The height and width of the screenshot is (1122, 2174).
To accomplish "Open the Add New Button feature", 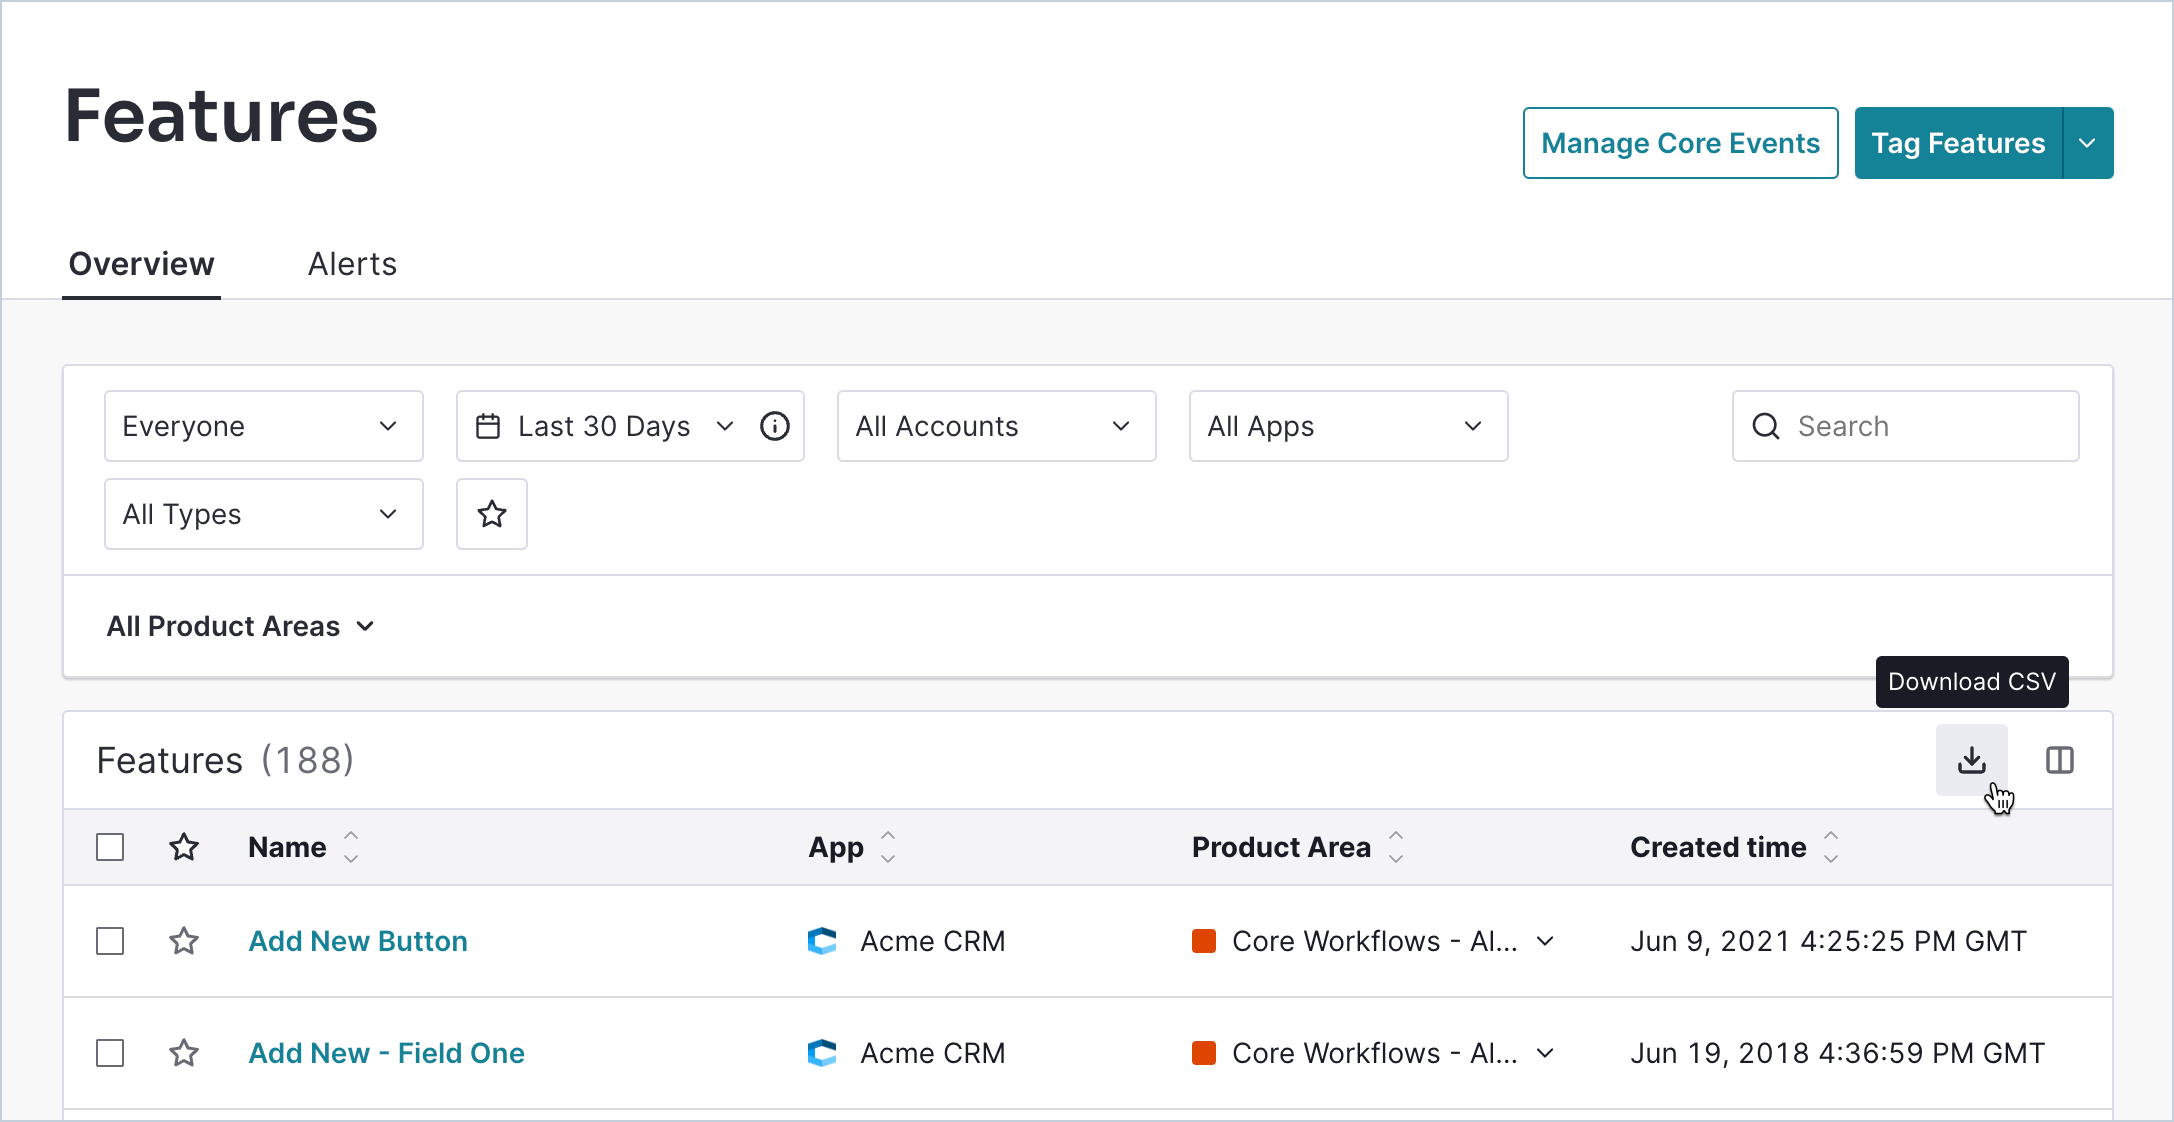I will tap(357, 941).
